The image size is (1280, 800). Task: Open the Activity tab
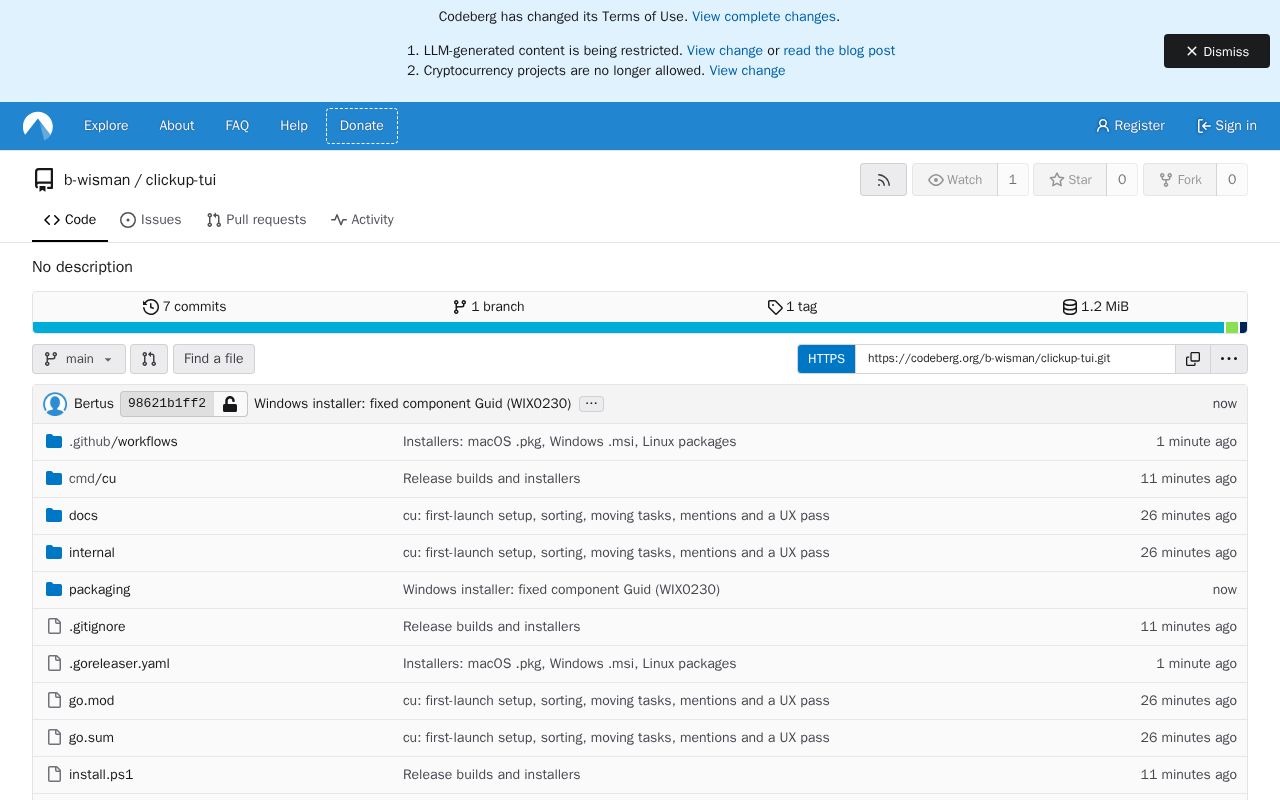point(362,220)
